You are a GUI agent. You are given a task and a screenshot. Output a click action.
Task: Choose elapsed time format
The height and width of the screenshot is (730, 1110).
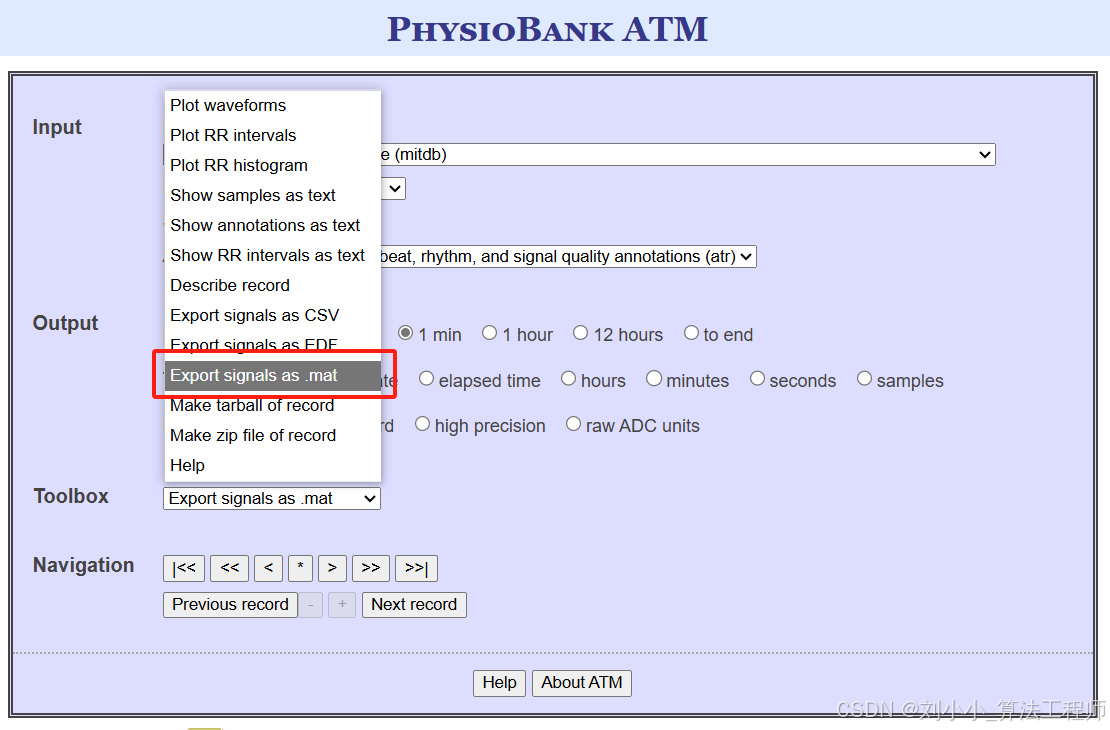(426, 379)
